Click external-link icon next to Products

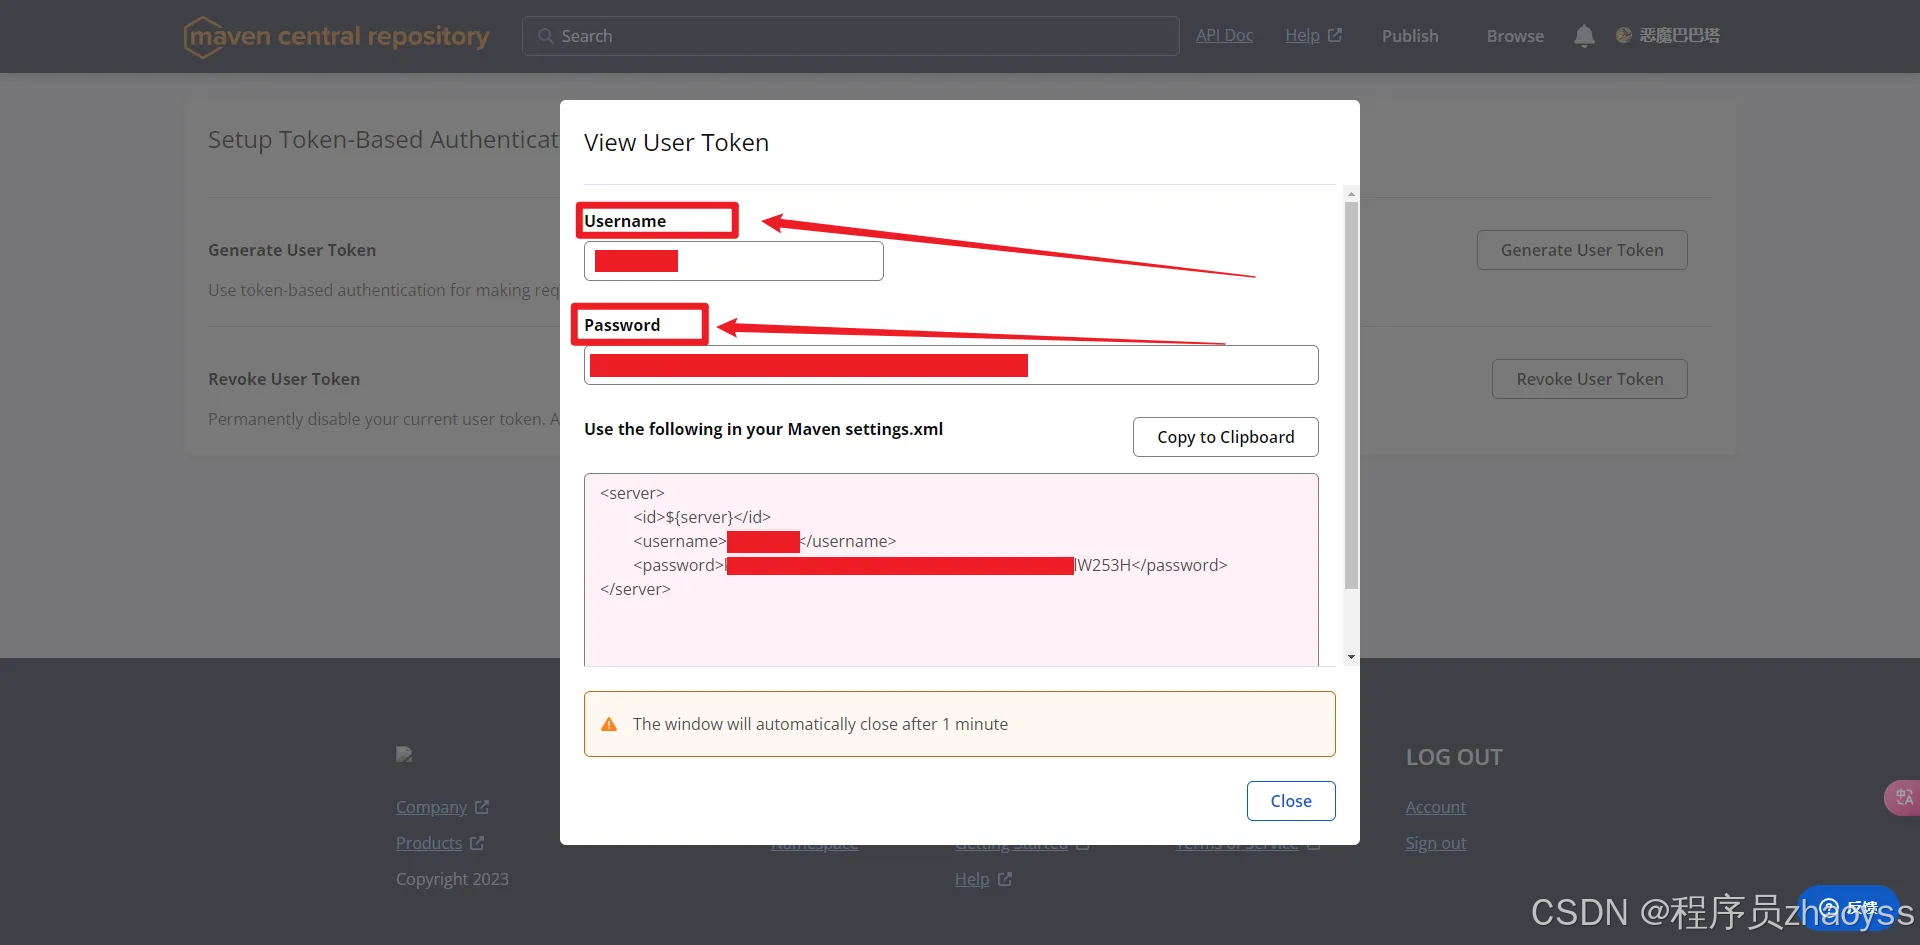coord(477,843)
